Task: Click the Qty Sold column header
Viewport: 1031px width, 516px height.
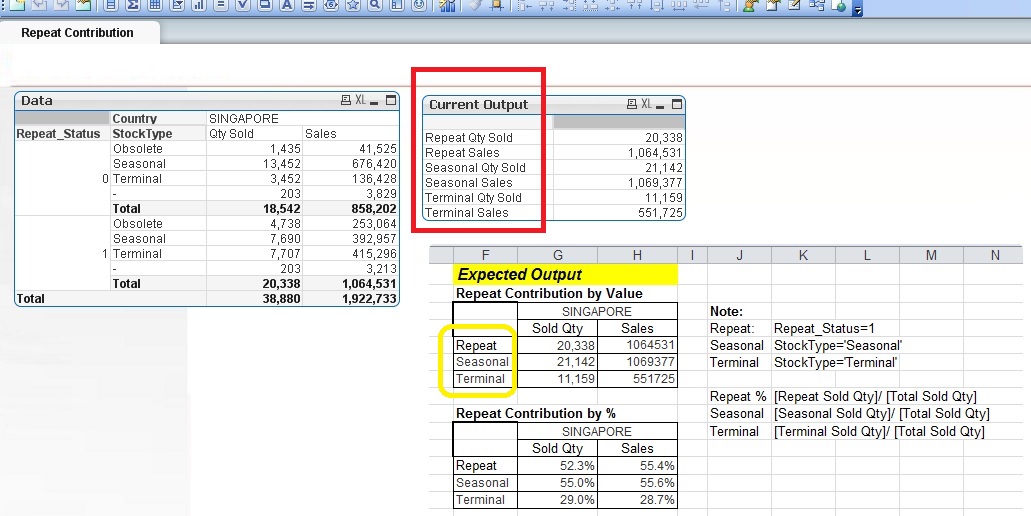Action: point(231,133)
